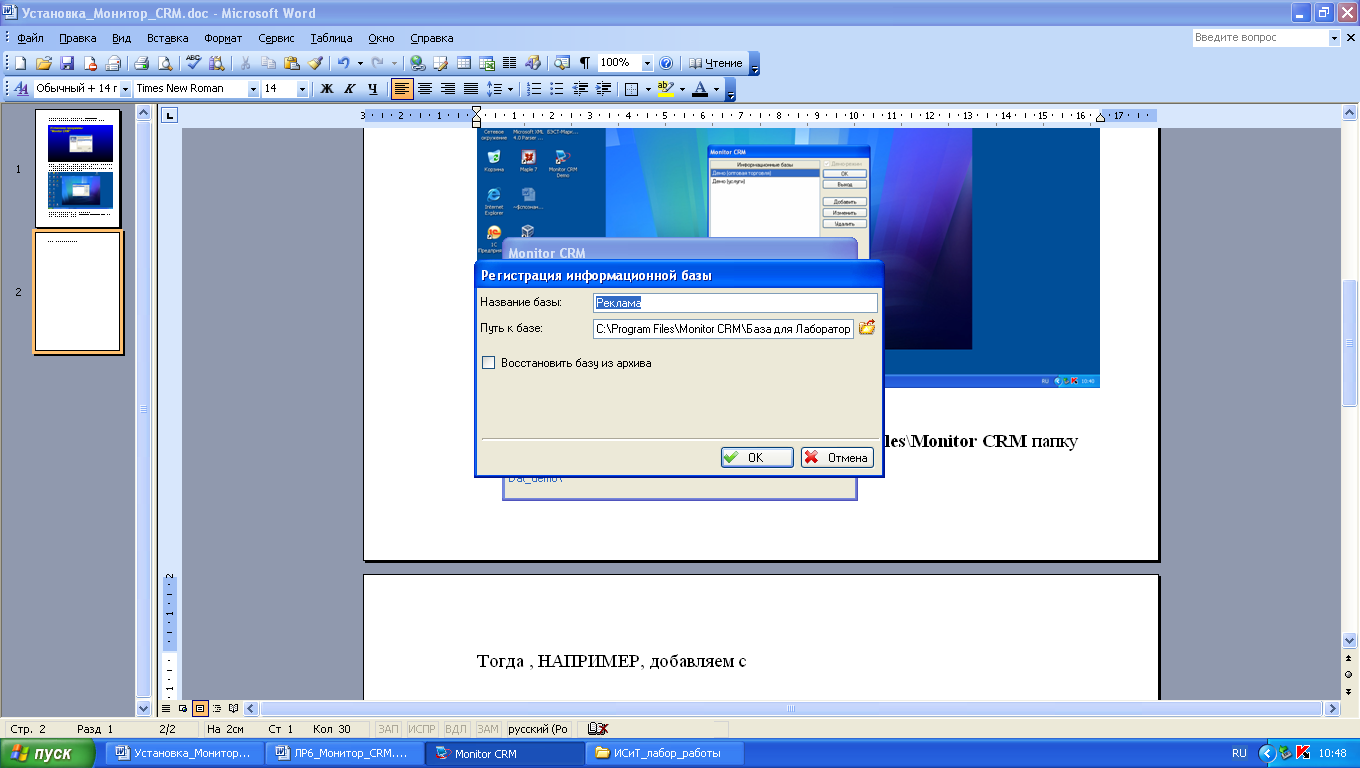Click the Paste clipboard icon

(291, 63)
